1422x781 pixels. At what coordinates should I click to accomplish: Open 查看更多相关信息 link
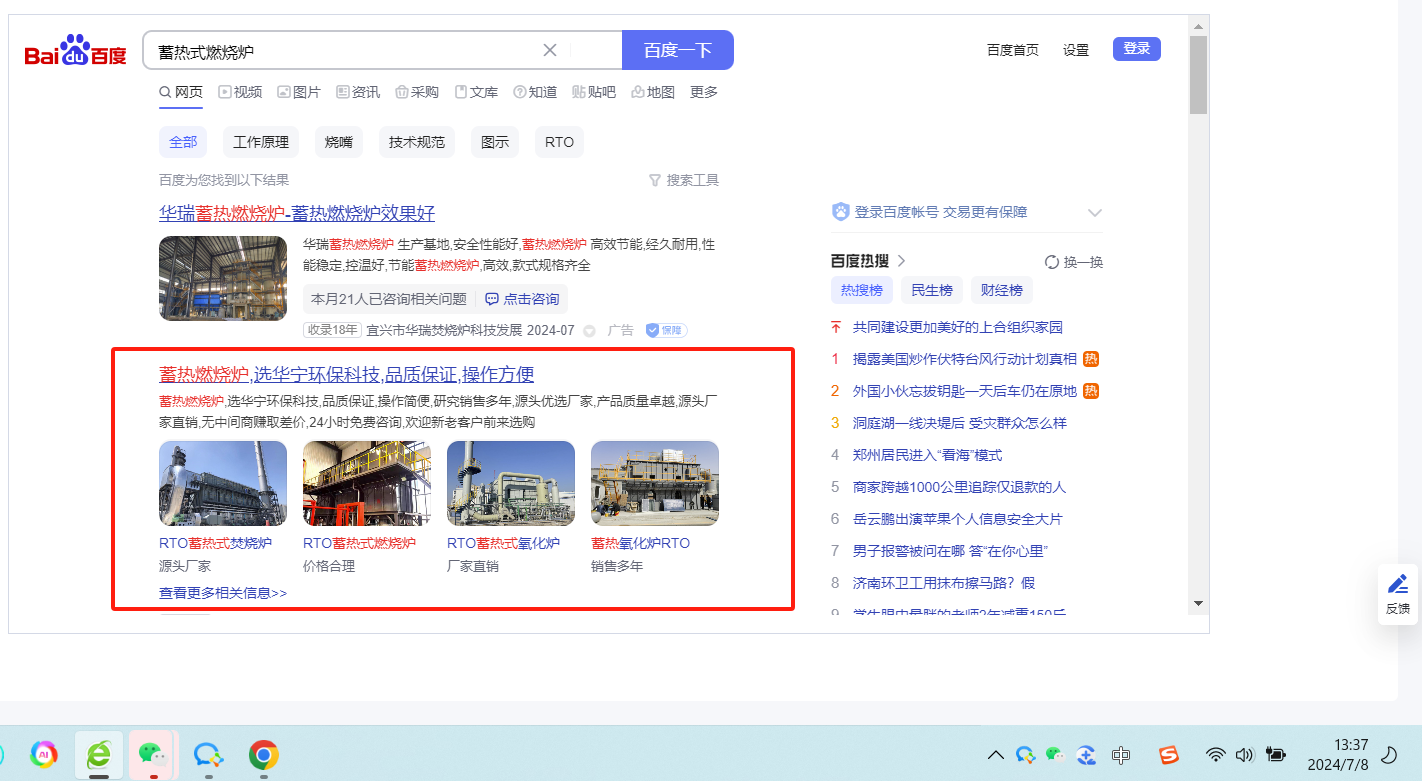click(223, 593)
